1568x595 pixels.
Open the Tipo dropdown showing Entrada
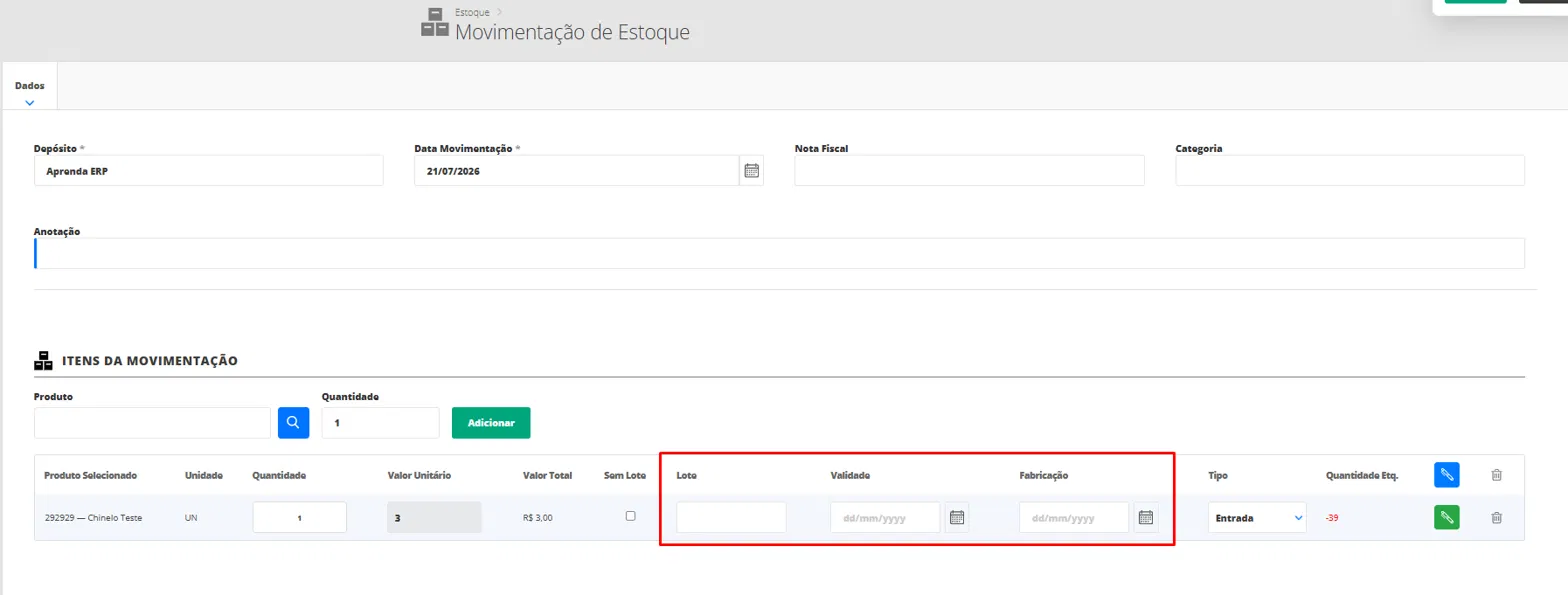pyautogui.click(x=1257, y=518)
